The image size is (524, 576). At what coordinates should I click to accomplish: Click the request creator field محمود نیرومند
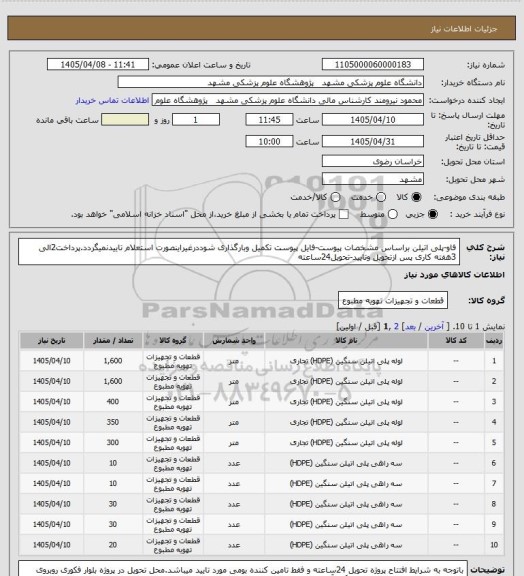click(x=287, y=100)
